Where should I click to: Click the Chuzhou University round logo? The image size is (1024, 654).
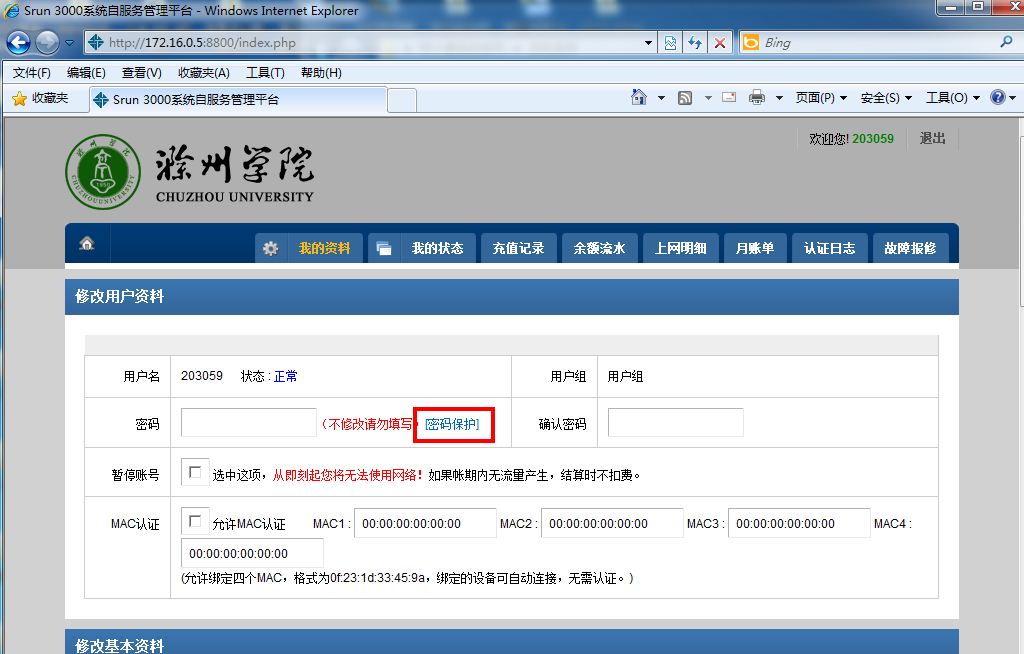pos(103,172)
